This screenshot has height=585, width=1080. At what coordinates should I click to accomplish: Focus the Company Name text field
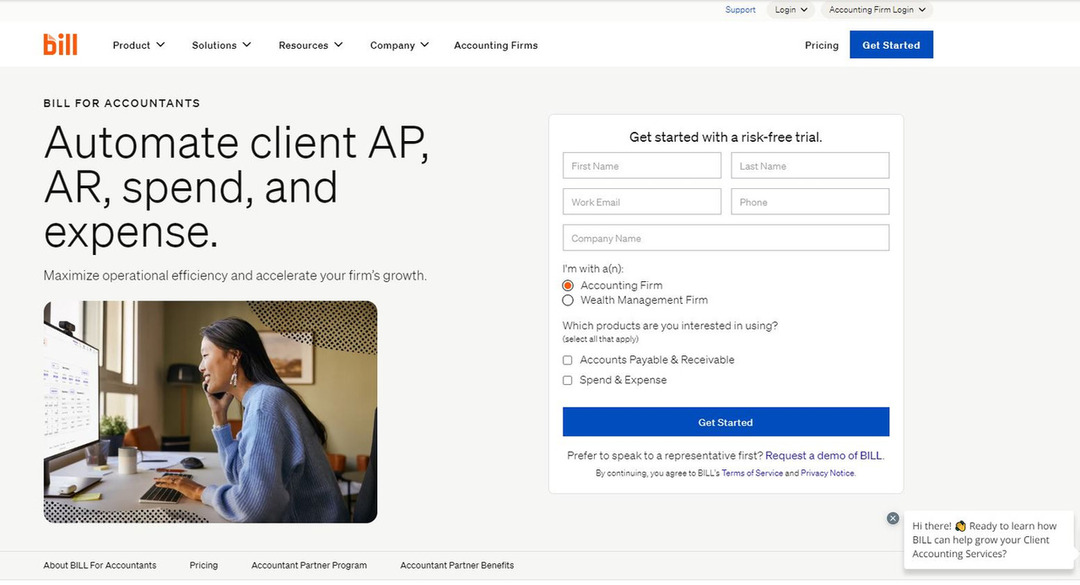click(726, 238)
